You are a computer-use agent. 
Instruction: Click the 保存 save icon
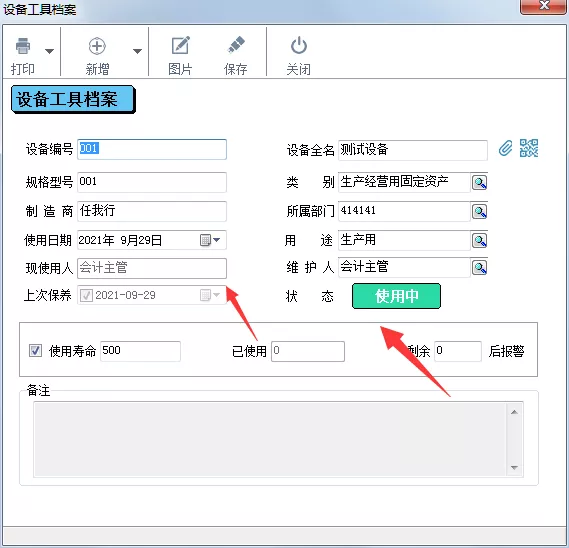(236, 45)
